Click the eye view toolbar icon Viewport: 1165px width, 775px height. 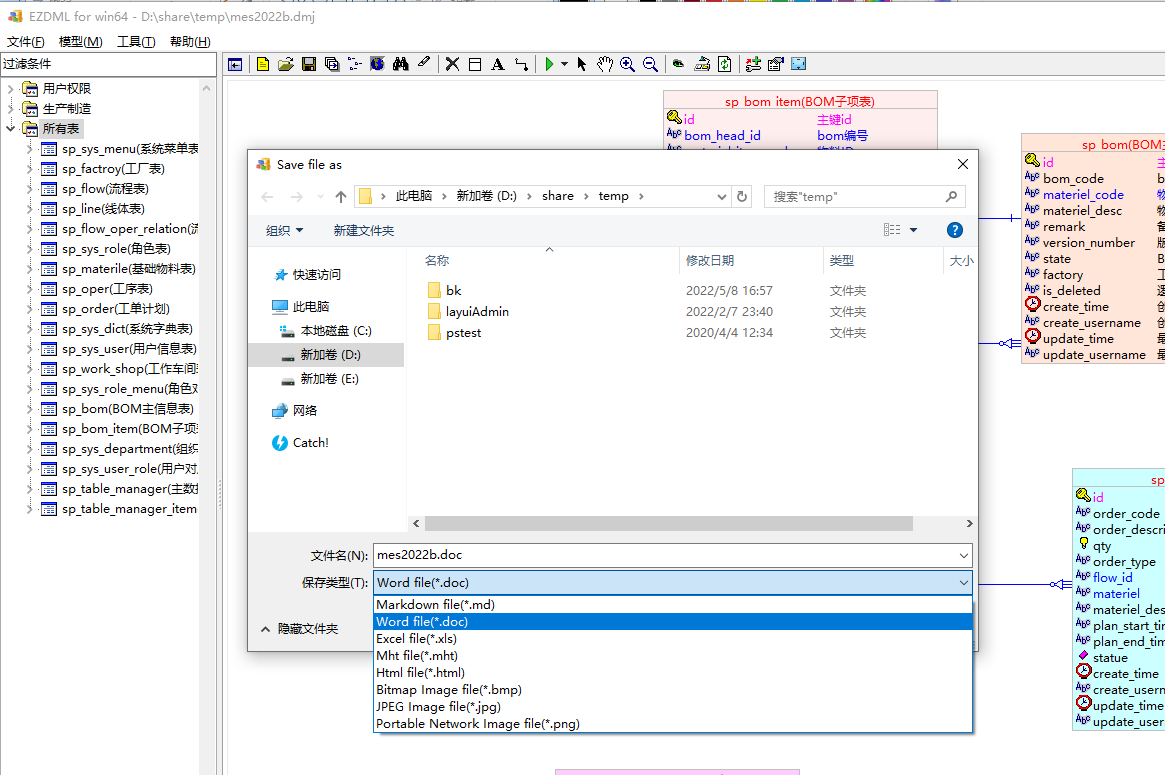tap(678, 65)
